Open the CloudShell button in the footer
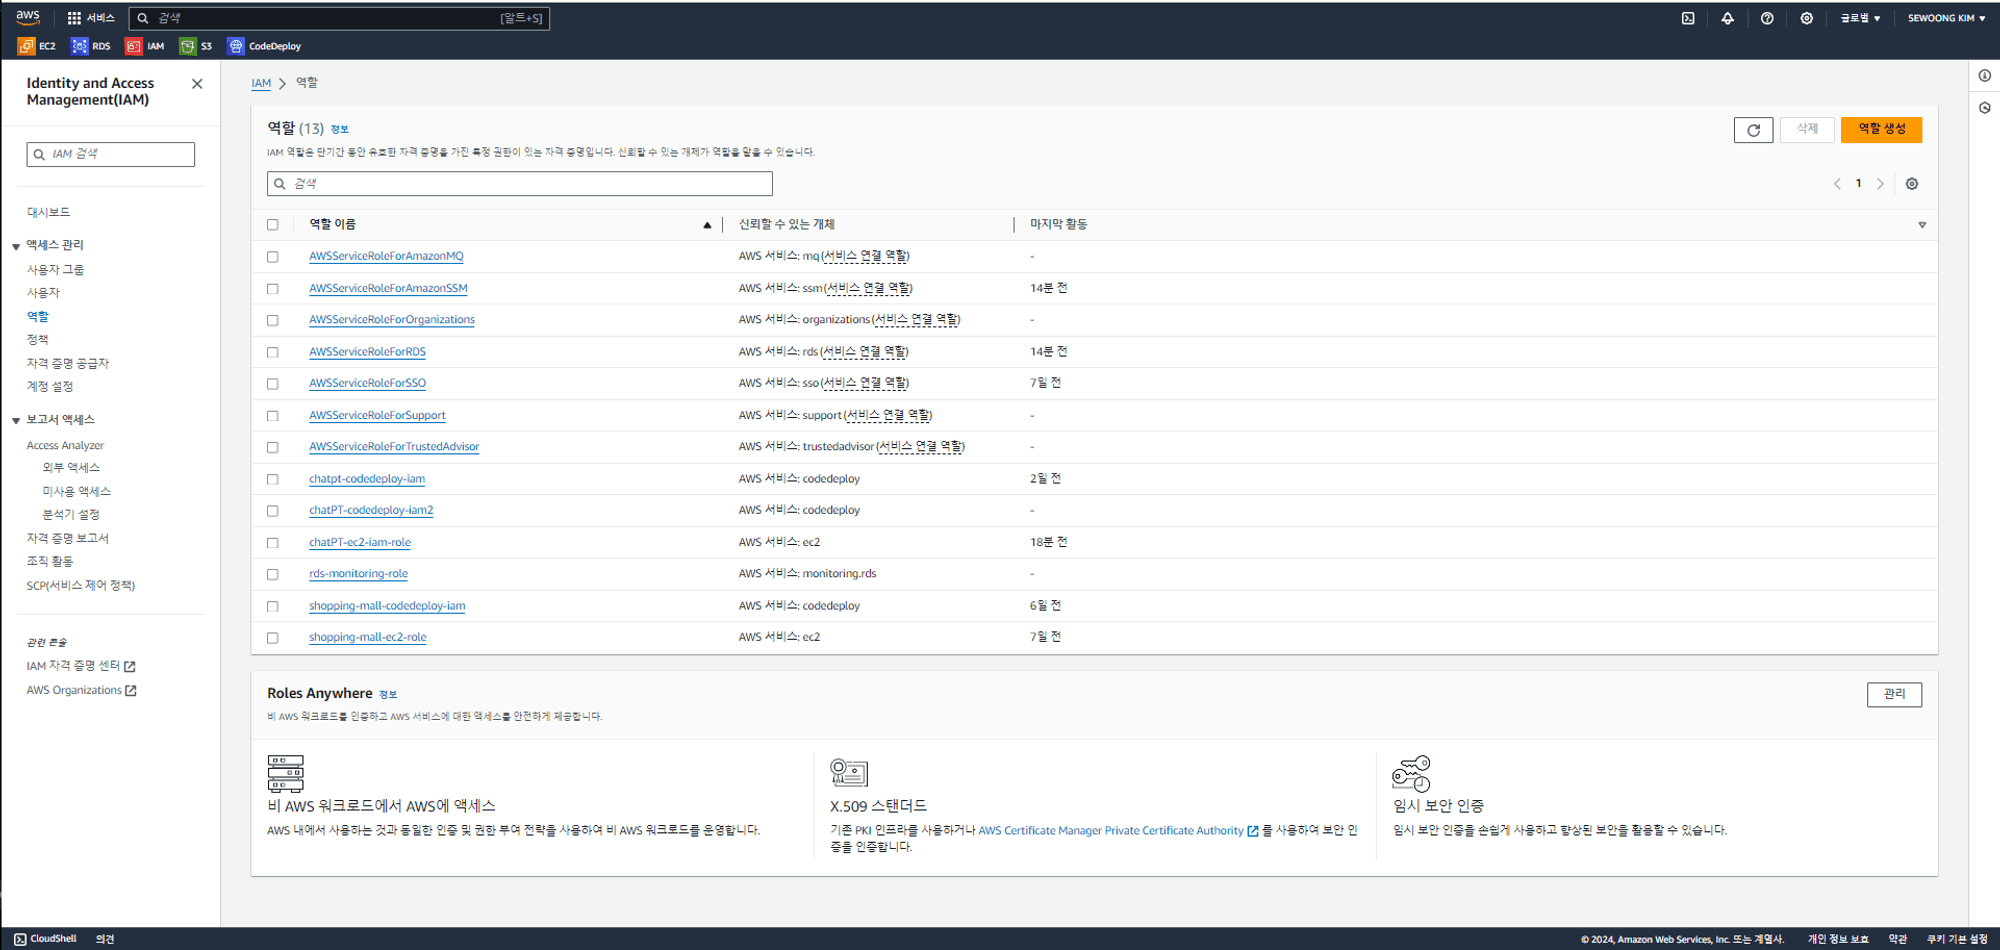 46,939
